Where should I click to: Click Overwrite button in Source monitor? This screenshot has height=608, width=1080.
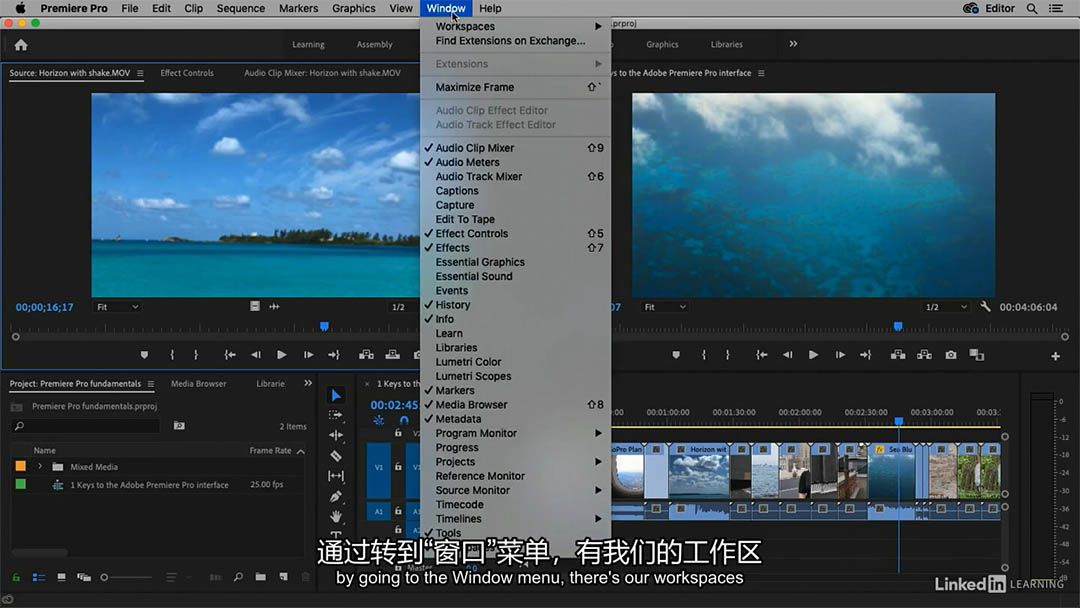coord(393,355)
